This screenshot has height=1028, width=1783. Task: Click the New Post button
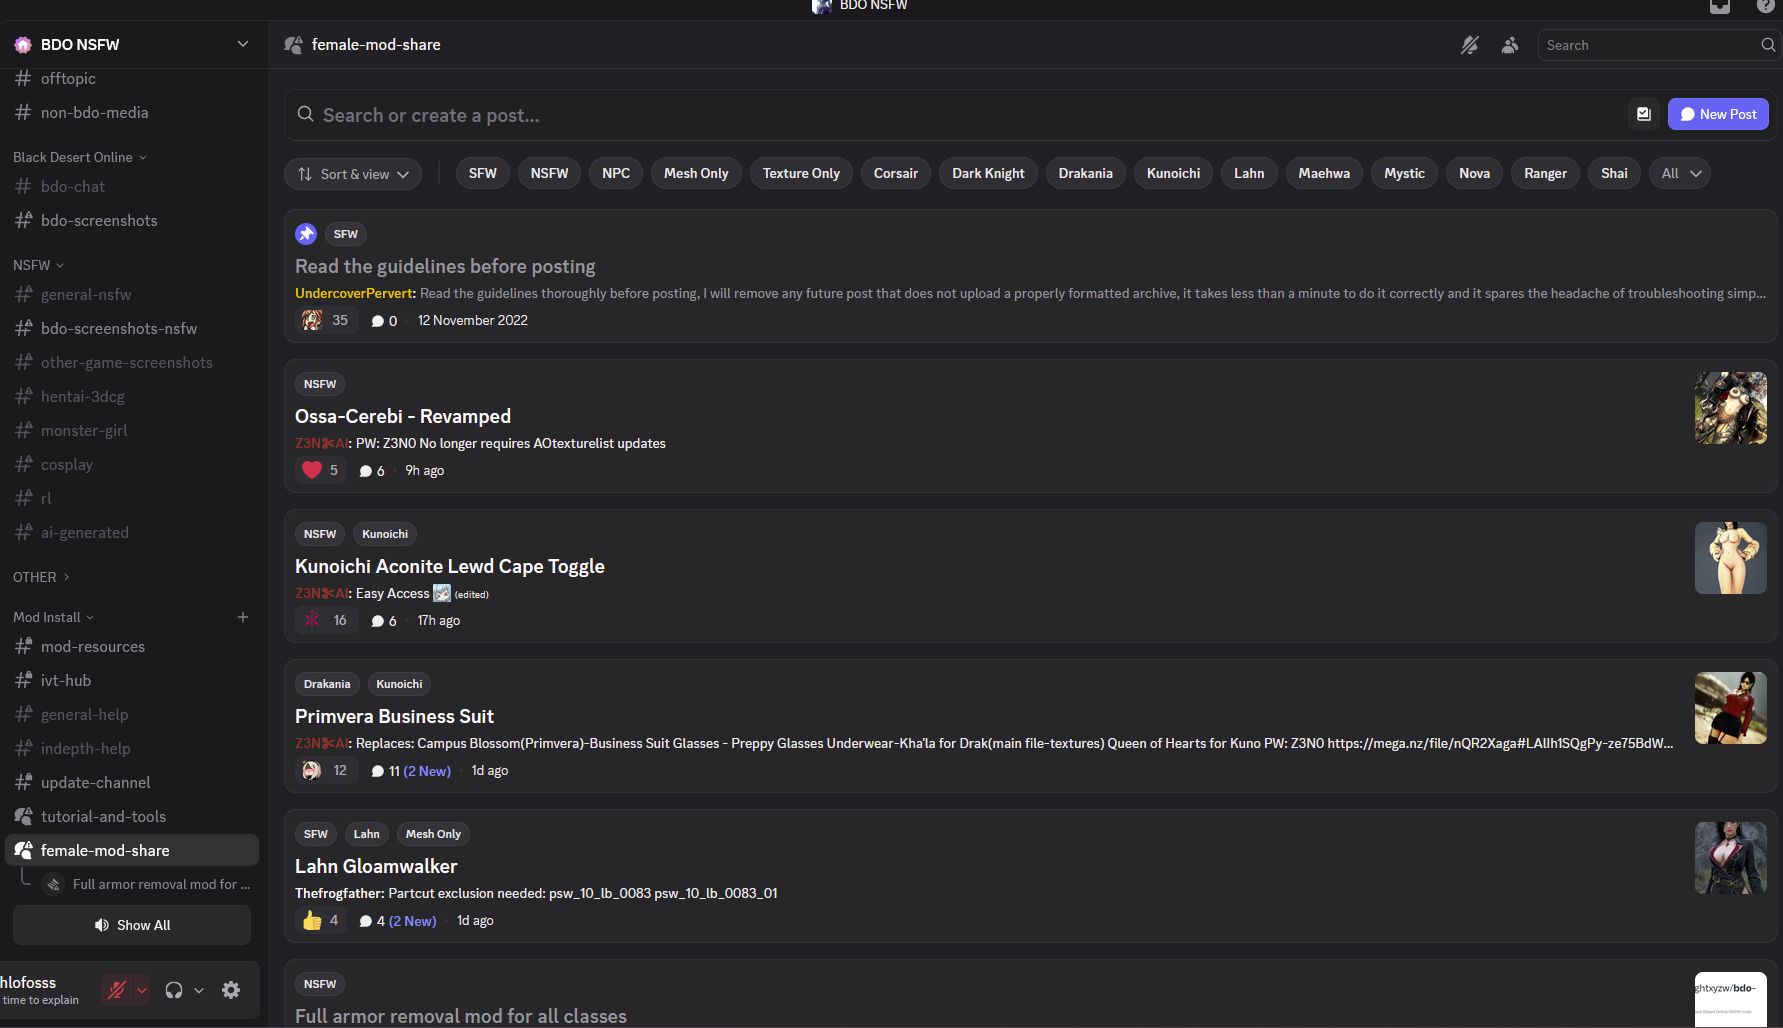1718,114
